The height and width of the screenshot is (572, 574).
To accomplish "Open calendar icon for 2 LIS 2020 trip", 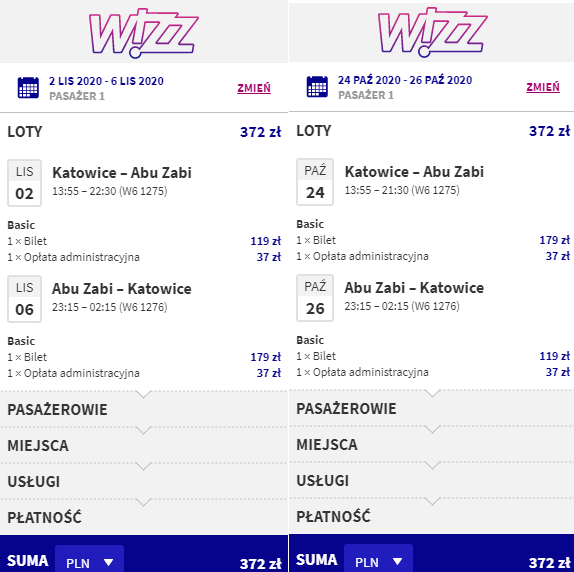I will [28, 88].
